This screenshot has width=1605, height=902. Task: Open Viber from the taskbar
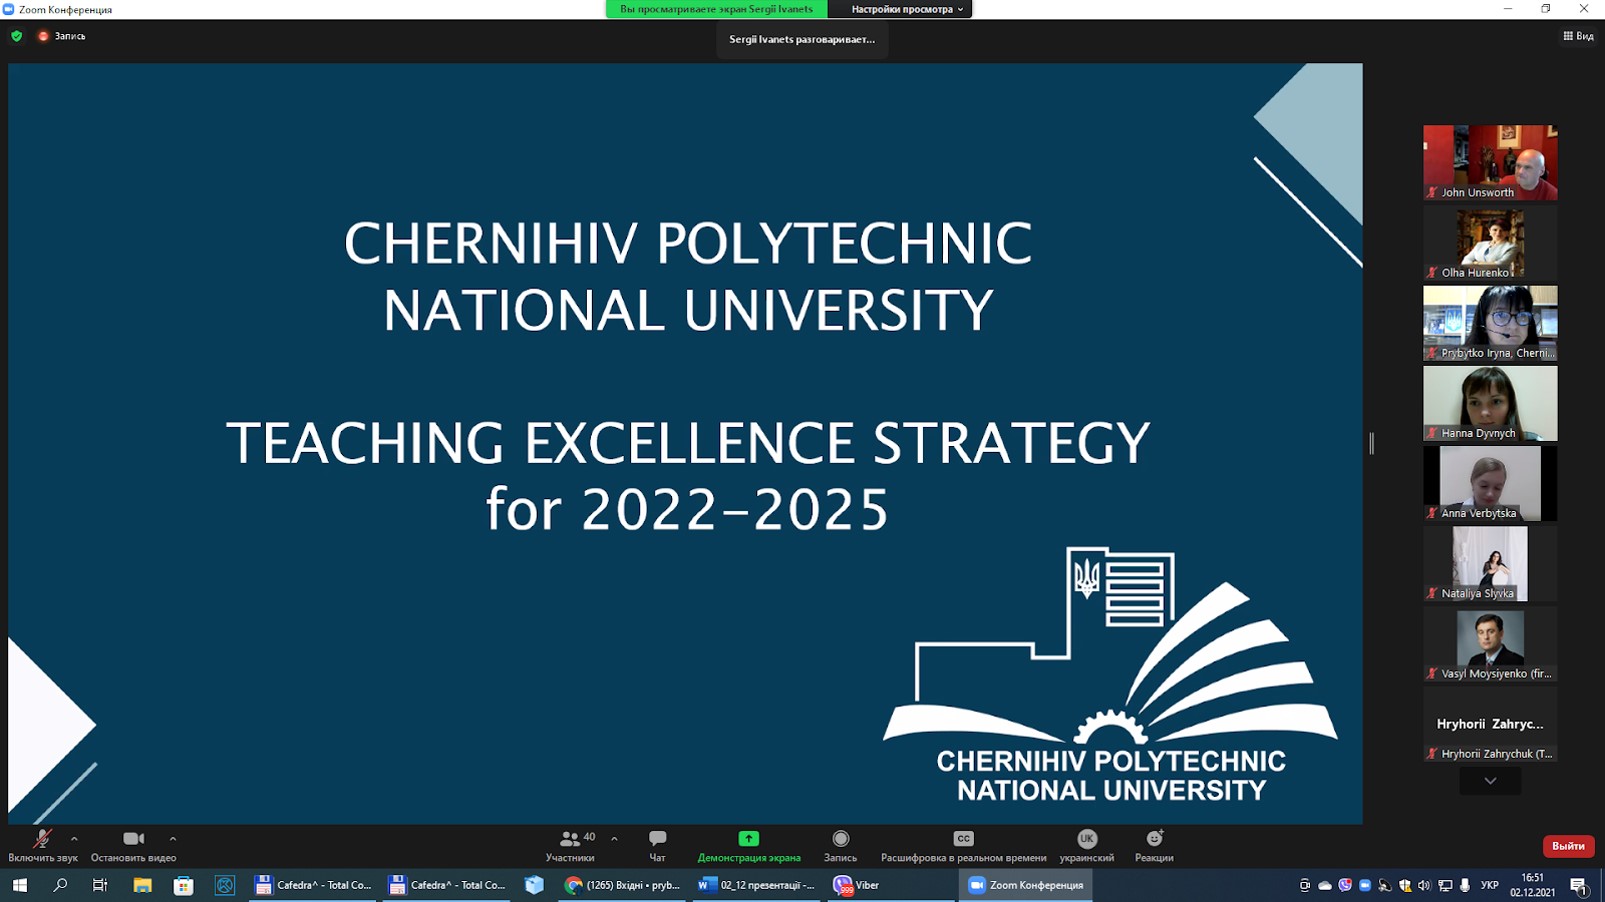tap(856, 885)
